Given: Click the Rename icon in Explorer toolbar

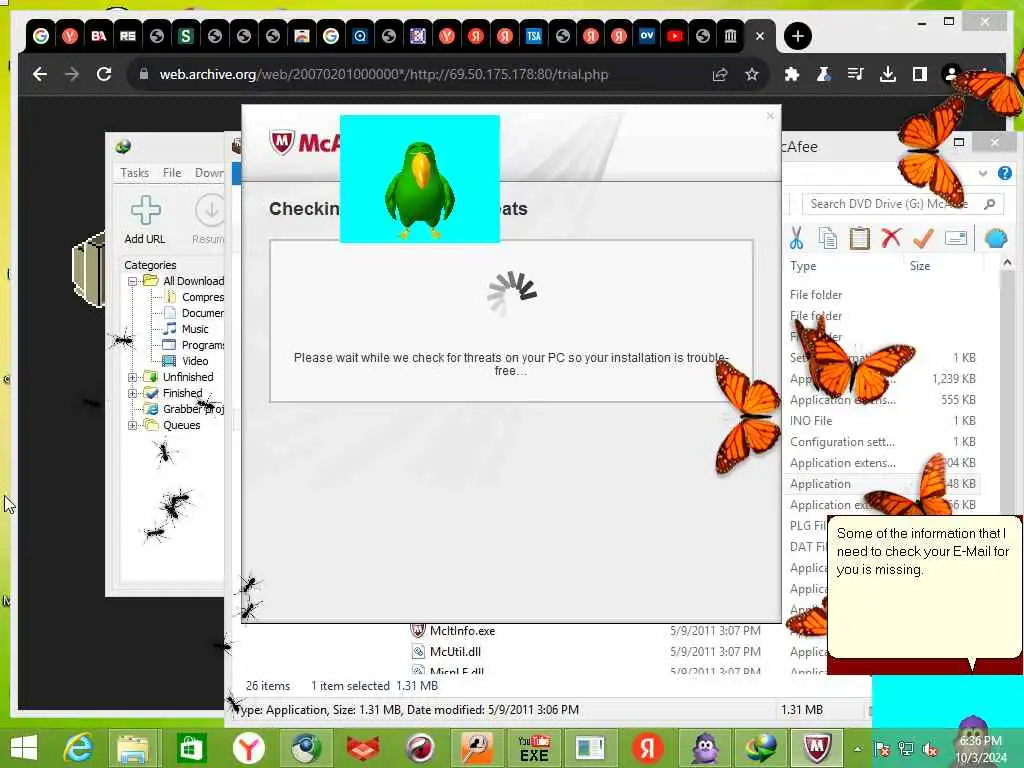Looking at the screenshot, I should [x=955, y=238].
